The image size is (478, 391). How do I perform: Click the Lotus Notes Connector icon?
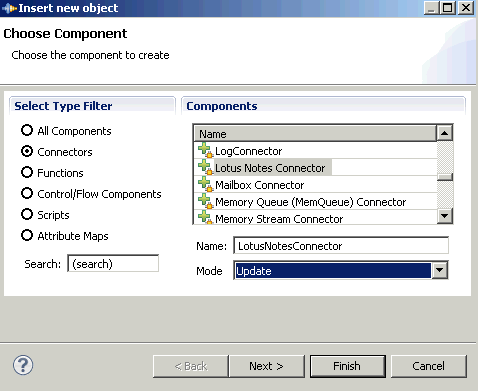[x=205, y=167]
